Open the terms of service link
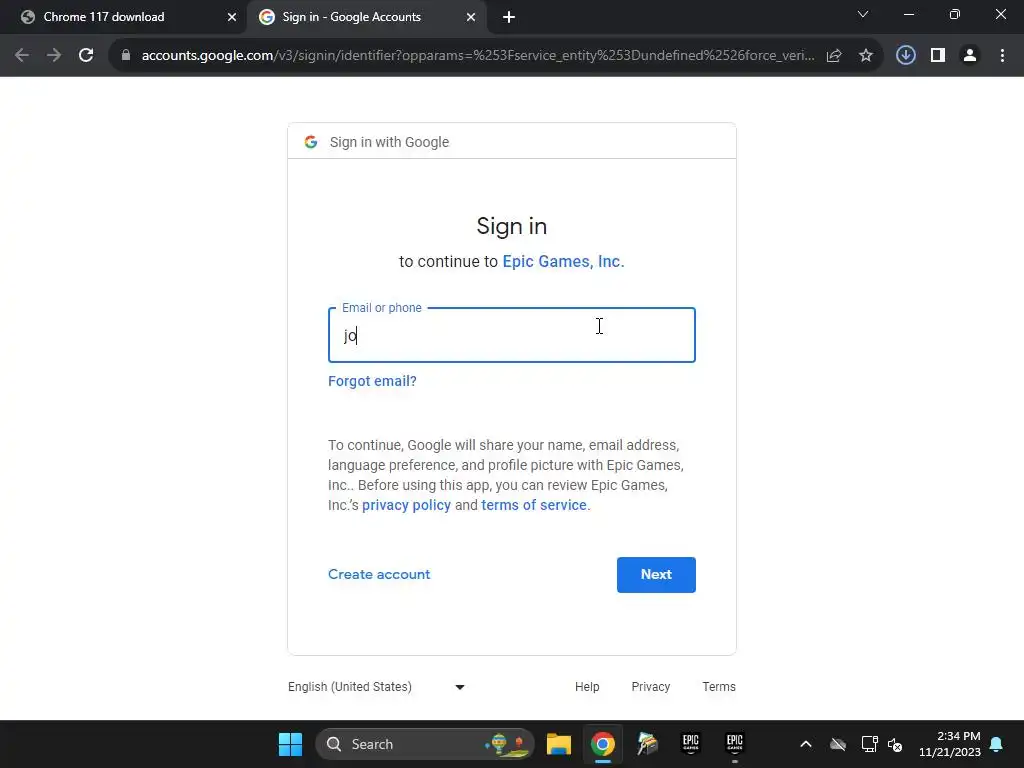 tap(534, 505)
